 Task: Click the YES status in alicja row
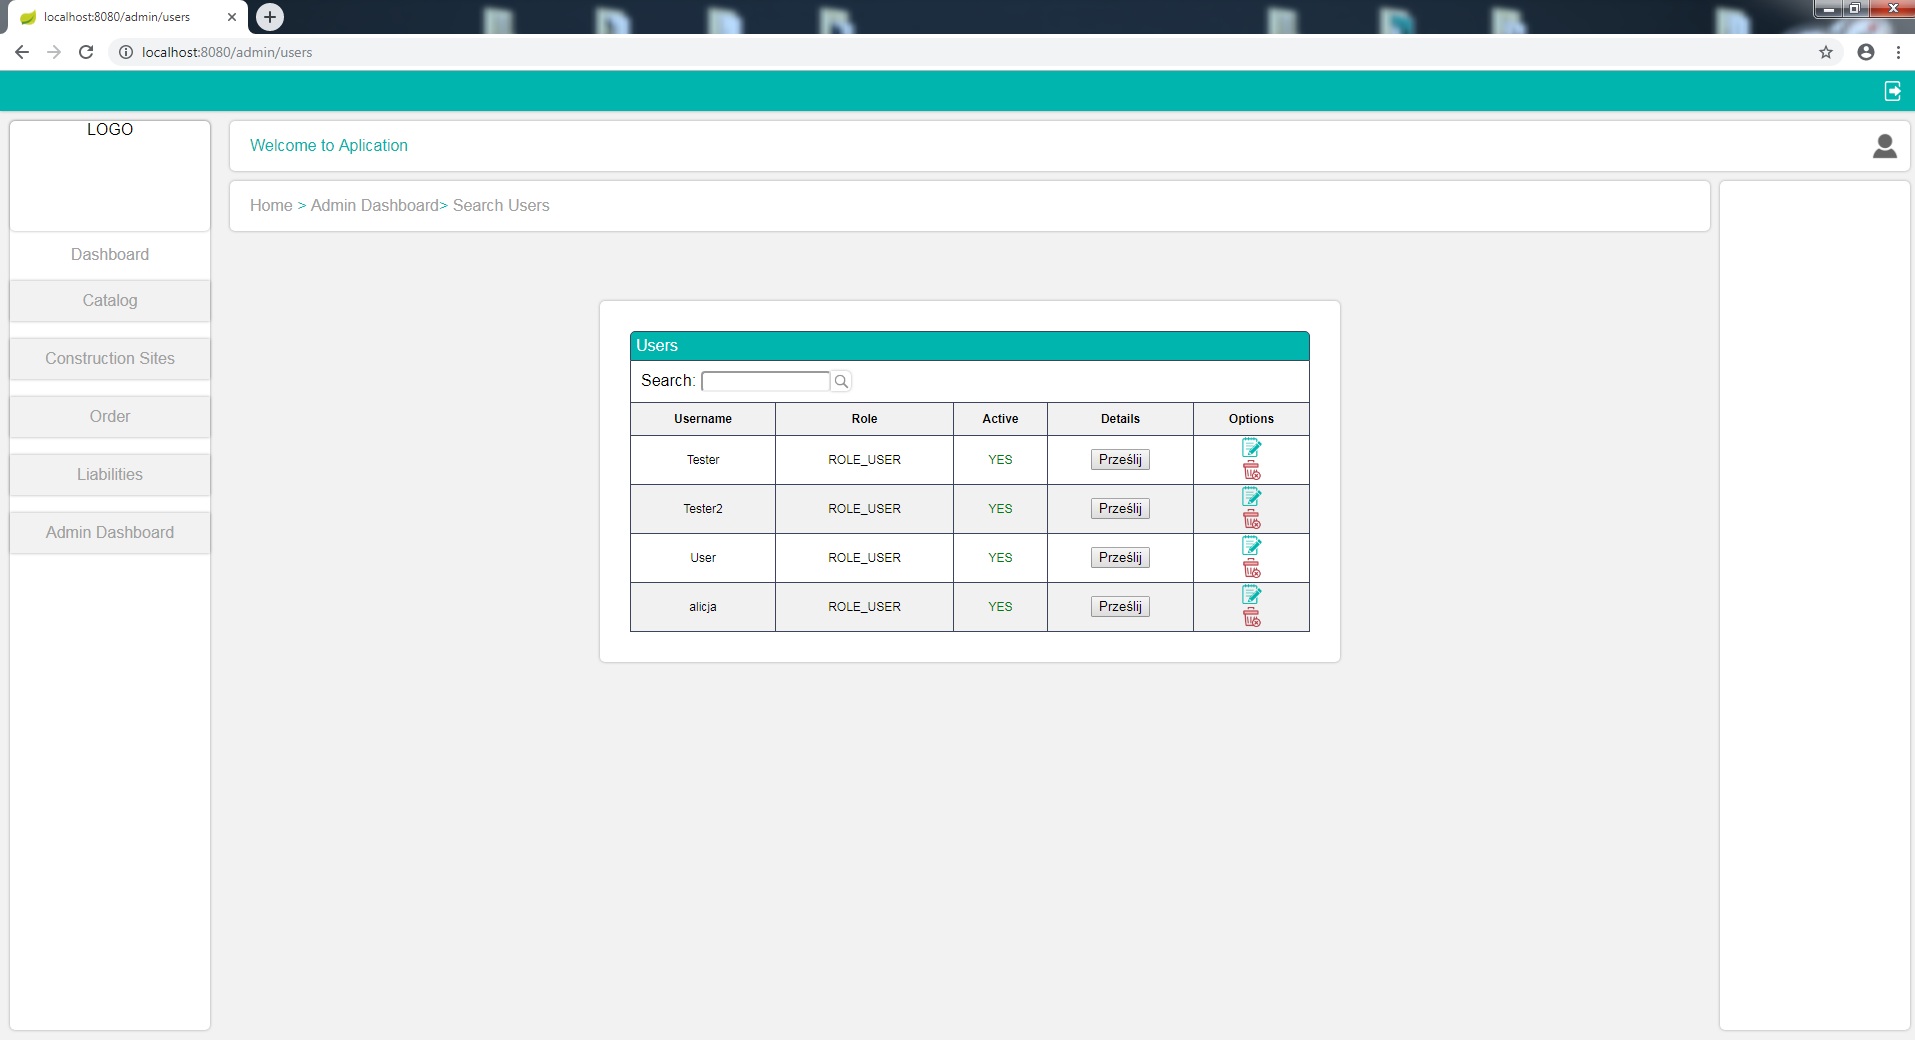tap(1000, 607)
